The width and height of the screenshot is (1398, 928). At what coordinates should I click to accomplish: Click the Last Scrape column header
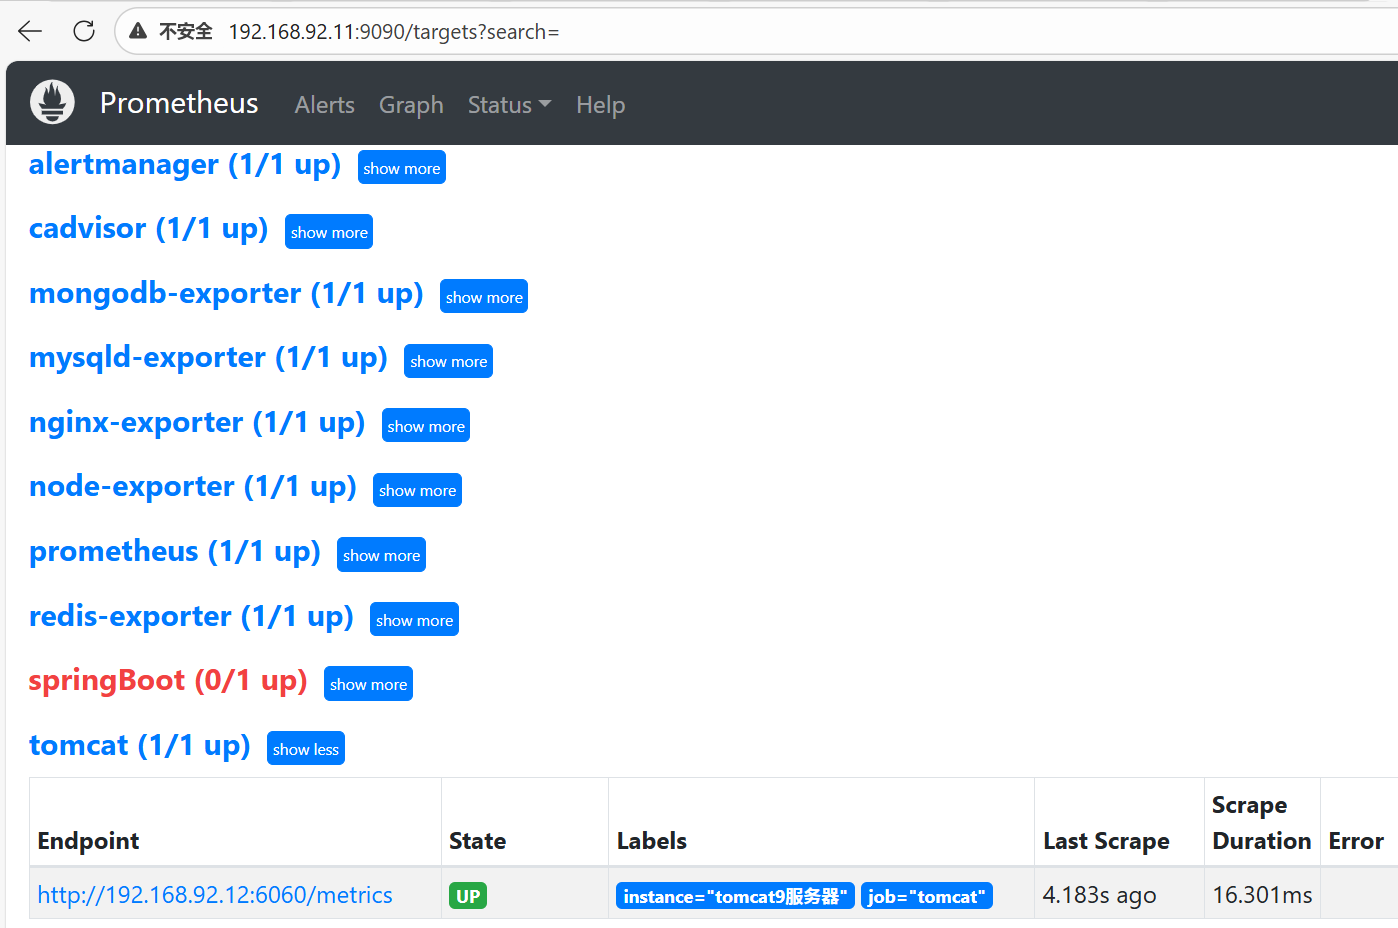pos(1106,841)
